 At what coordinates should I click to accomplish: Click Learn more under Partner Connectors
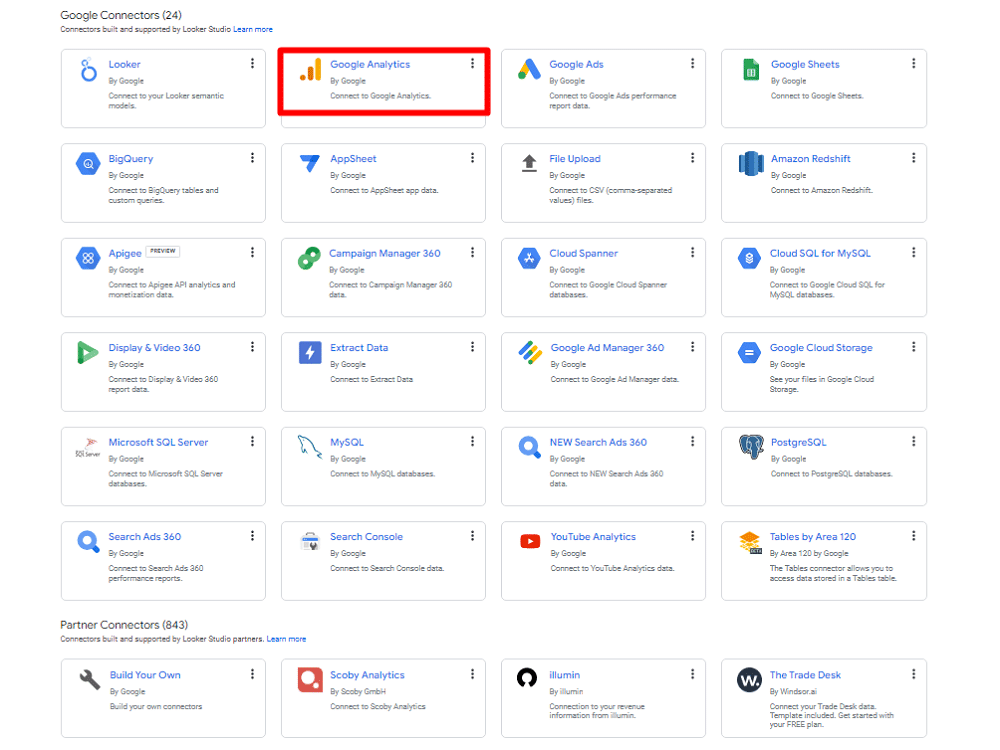[287, 638]
